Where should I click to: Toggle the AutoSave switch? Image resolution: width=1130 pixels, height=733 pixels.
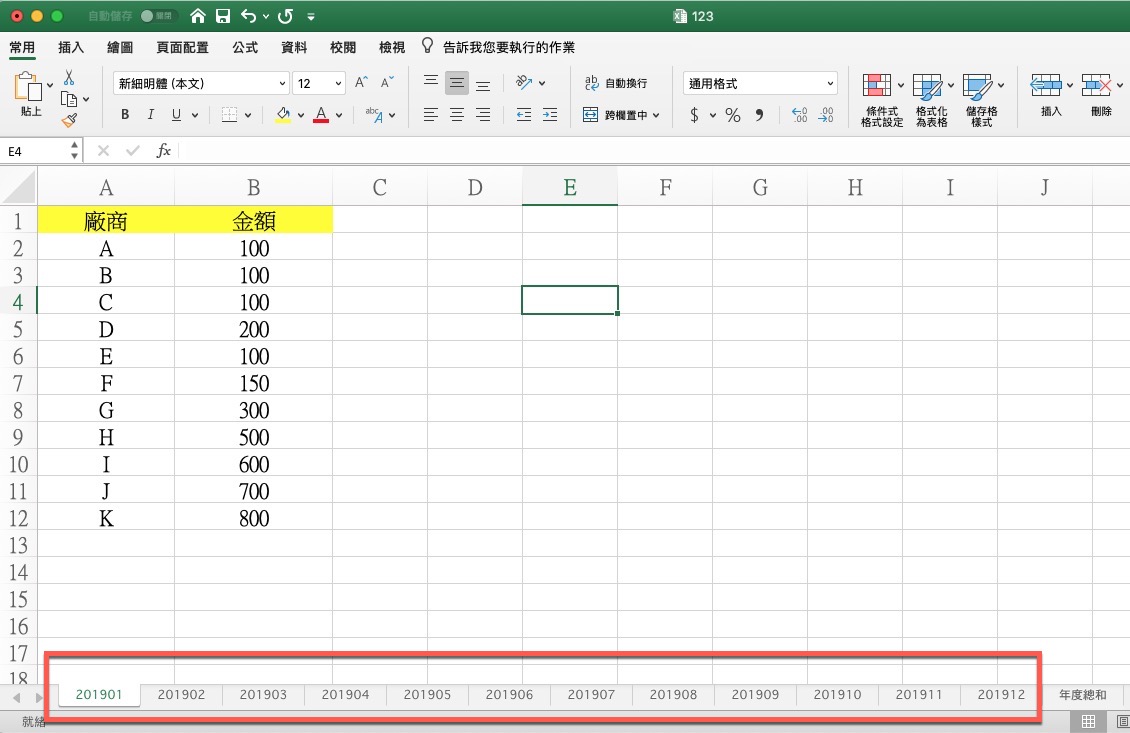tap(158, 16)
